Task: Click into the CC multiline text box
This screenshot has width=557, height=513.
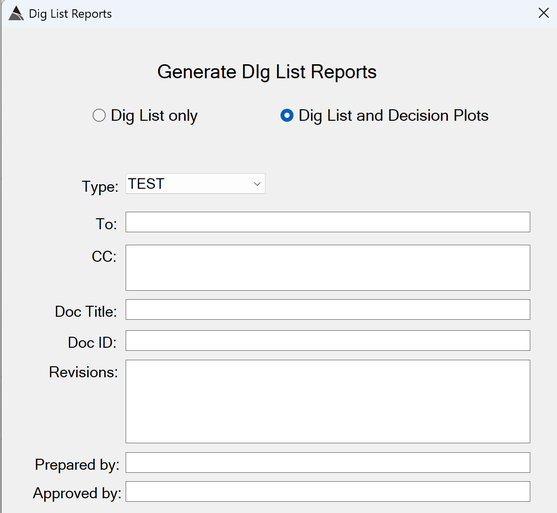Action: pos(328,268)
